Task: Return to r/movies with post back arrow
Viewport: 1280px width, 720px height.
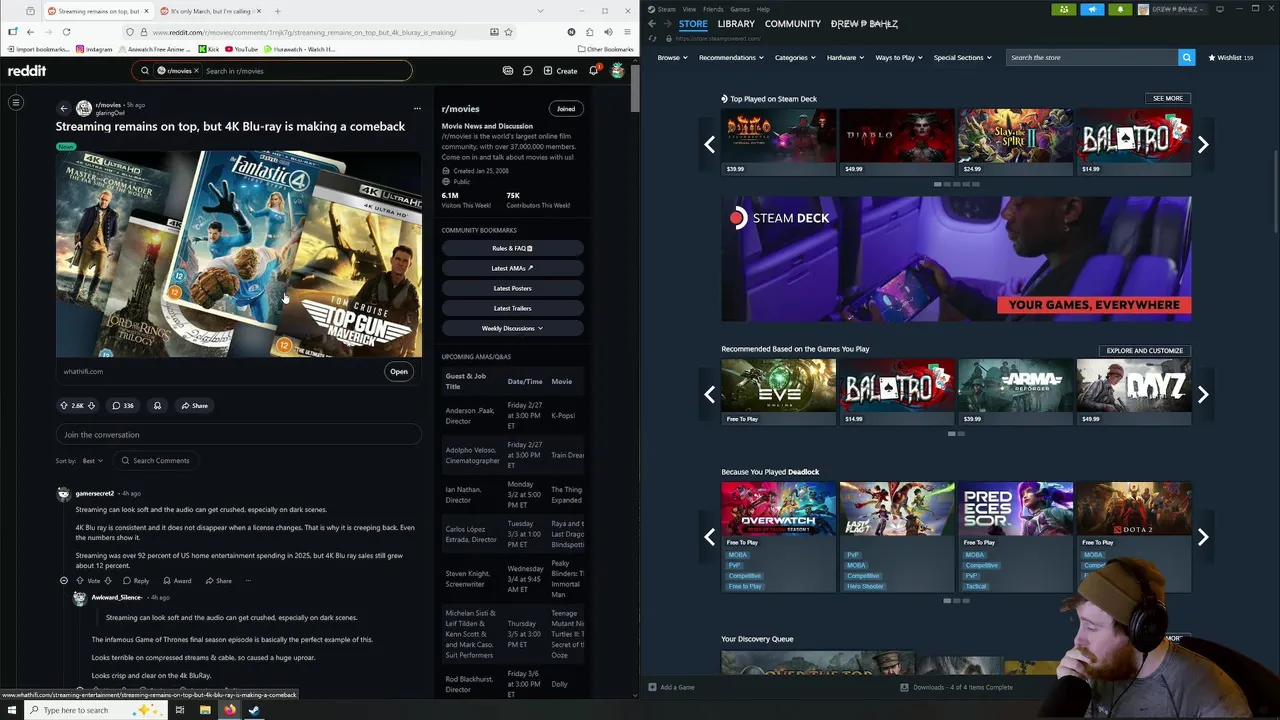Action: pyautogui.click(x=63, y=108)
